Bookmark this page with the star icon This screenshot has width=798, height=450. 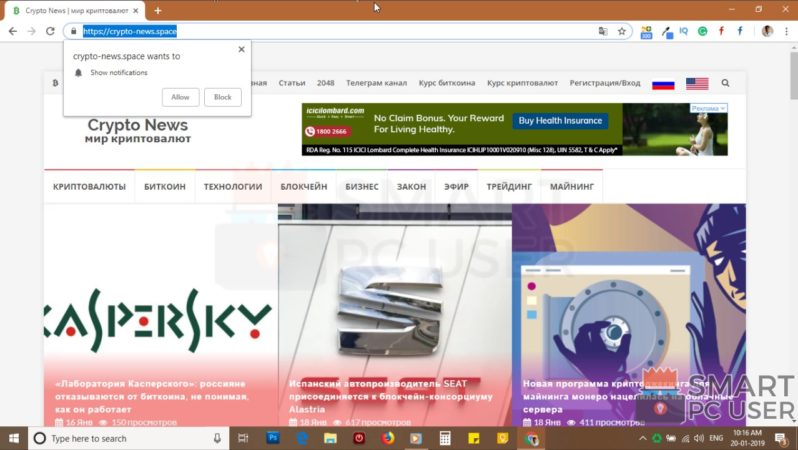coord(621,31)
